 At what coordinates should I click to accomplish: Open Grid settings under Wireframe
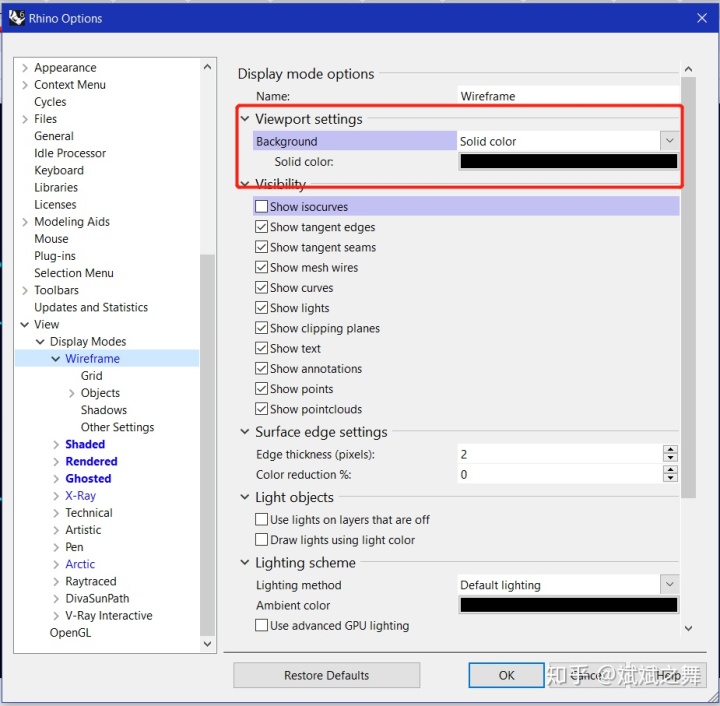(91, 375)
